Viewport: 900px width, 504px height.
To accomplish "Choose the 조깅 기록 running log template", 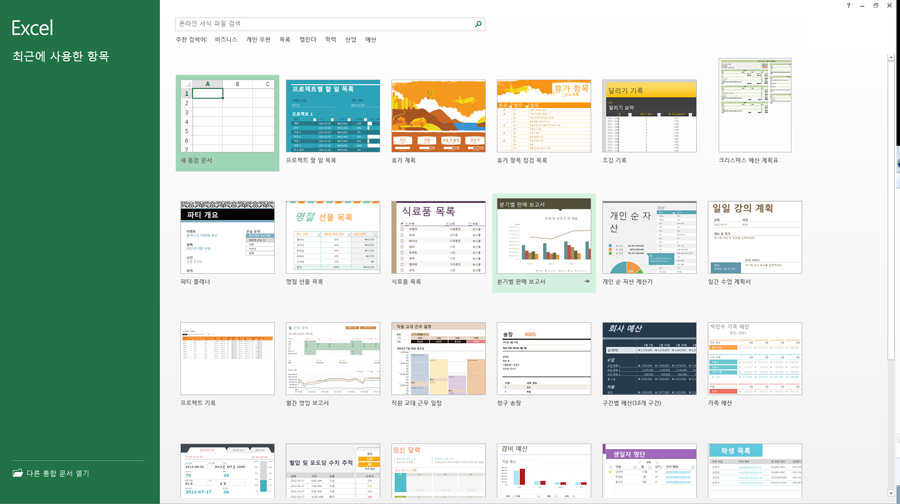I will pyautogui.click(x=649, y=116).
